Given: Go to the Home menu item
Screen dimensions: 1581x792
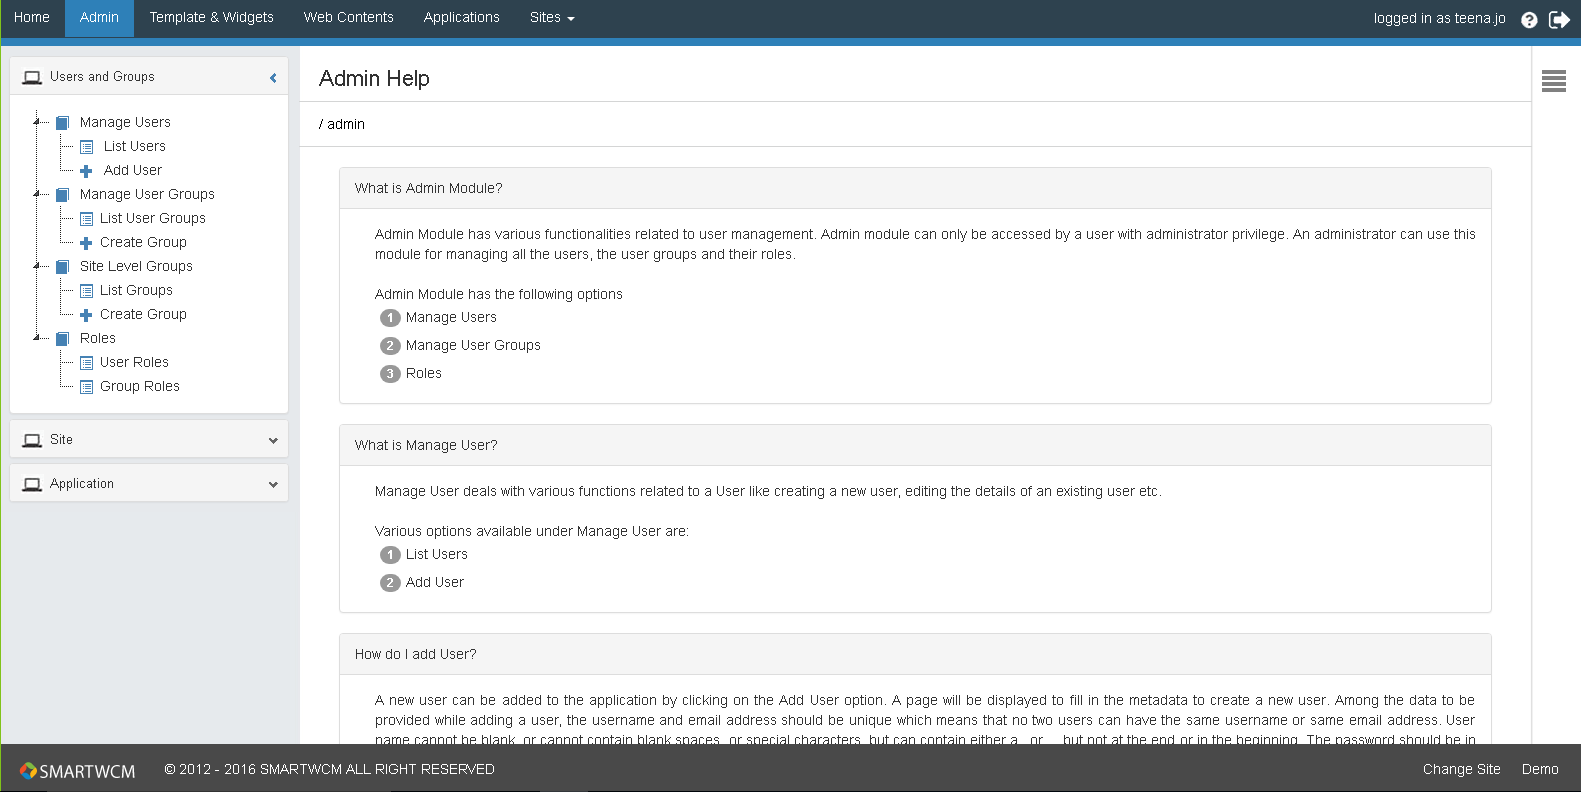Looking at the screenshot, I should tap(32, 18).
